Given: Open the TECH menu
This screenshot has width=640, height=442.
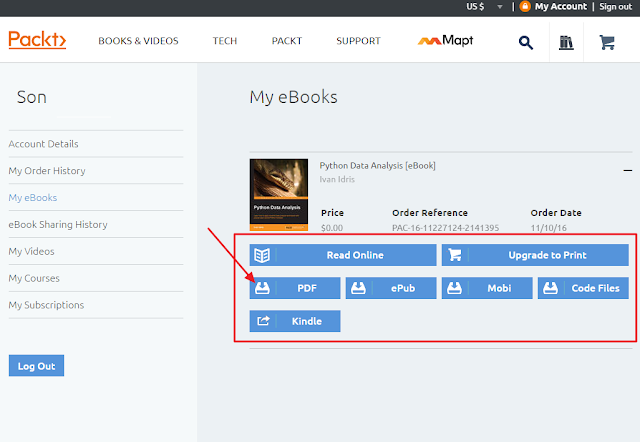Looking at the screenshot, I should [225, 41].
